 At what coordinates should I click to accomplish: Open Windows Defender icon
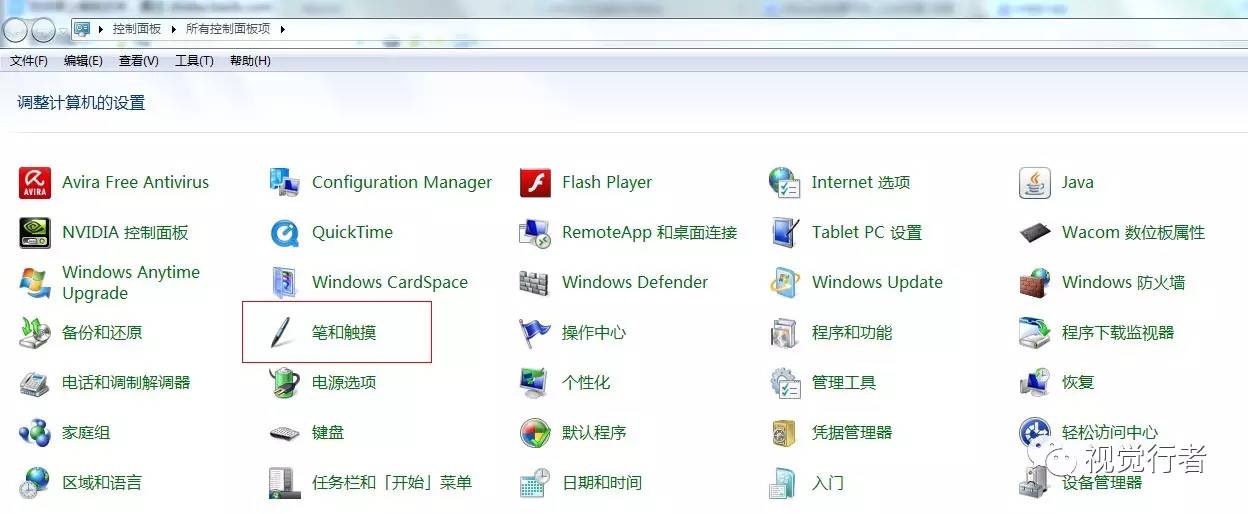pos(535,283)
